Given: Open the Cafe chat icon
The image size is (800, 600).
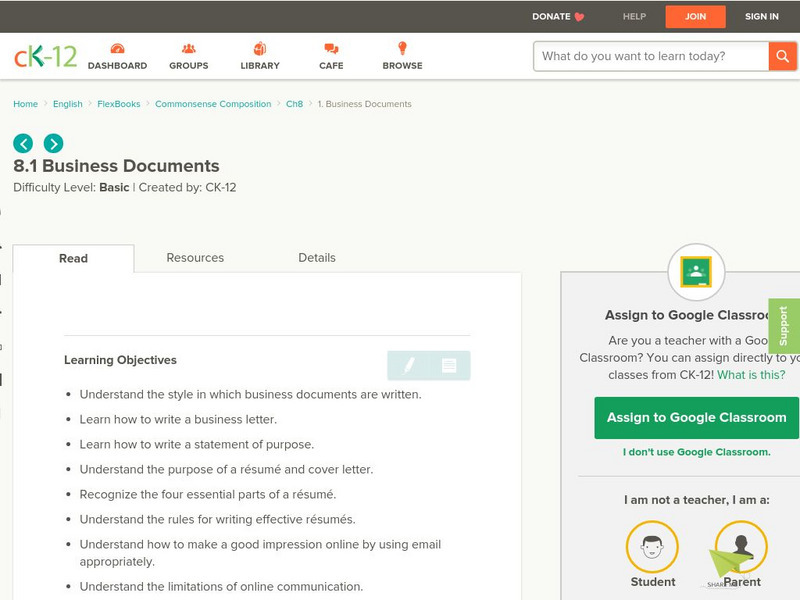Looking at the screenshot, I should (x=331, y=49).
